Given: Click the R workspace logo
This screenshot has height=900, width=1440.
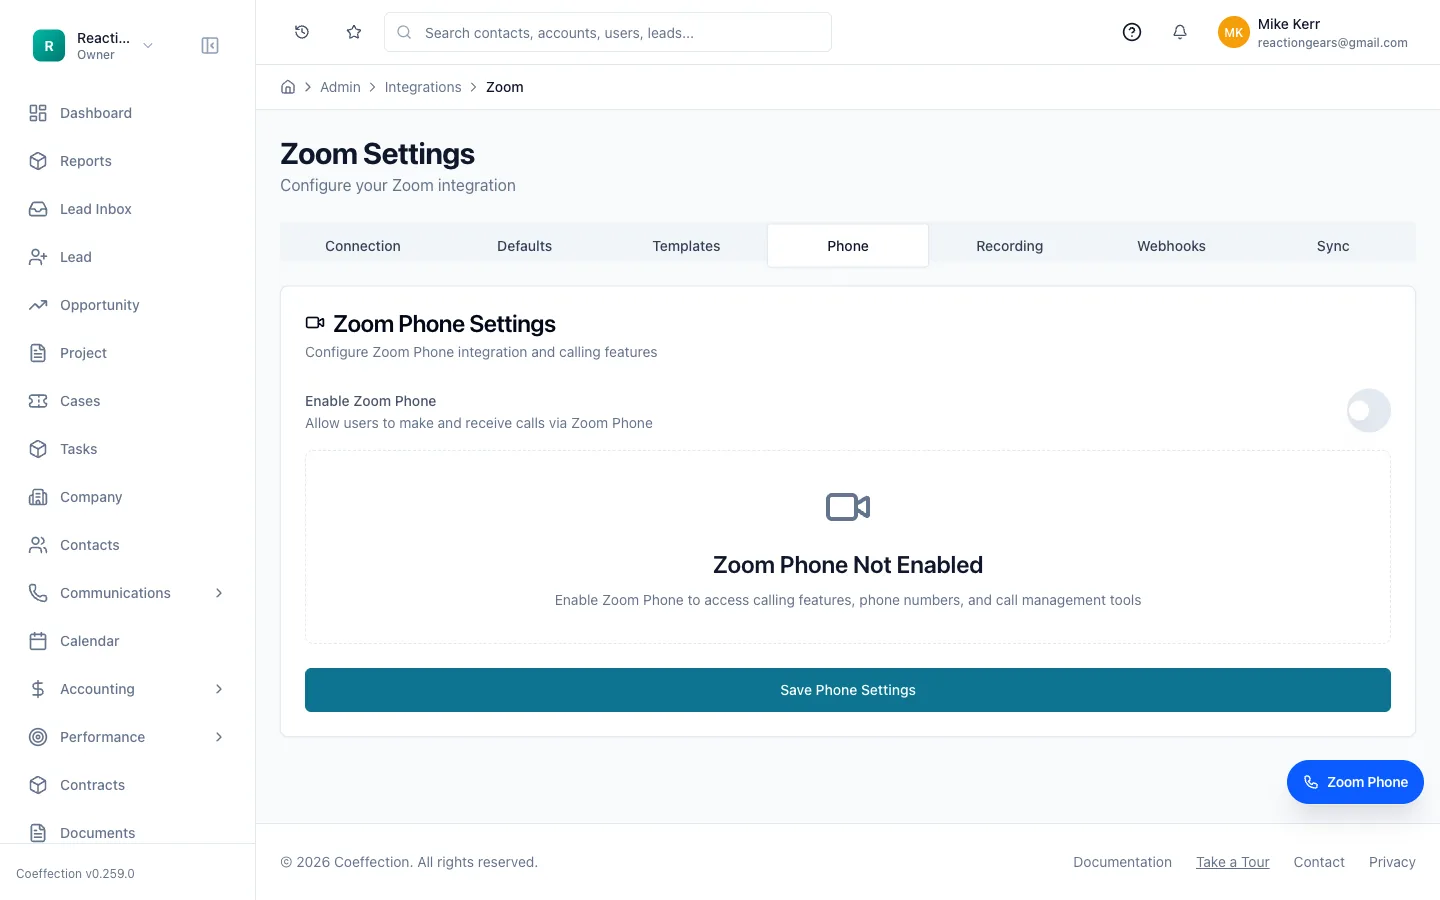Looking at the screenshot, I should pyautogui.click(x=49, y=46).
